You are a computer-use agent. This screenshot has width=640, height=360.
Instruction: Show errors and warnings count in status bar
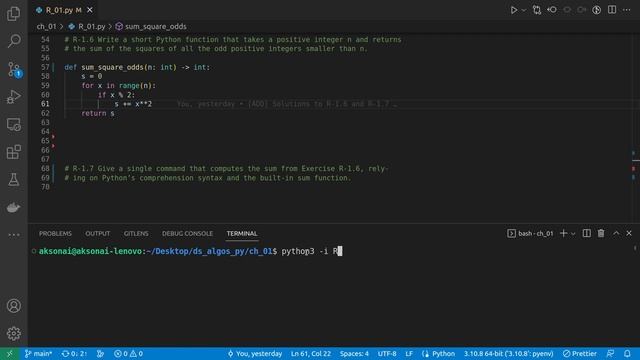pyautogui.click(x=128, y=353)
